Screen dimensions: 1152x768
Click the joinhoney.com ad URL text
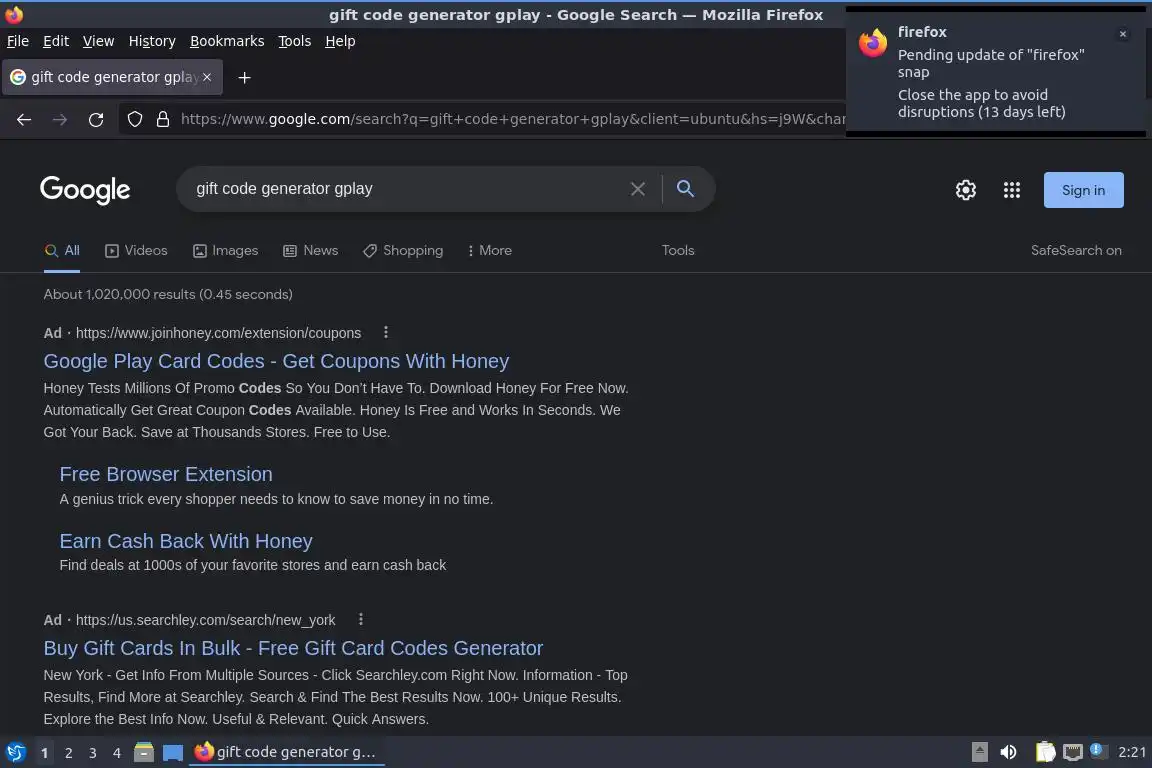coord(218,333)
